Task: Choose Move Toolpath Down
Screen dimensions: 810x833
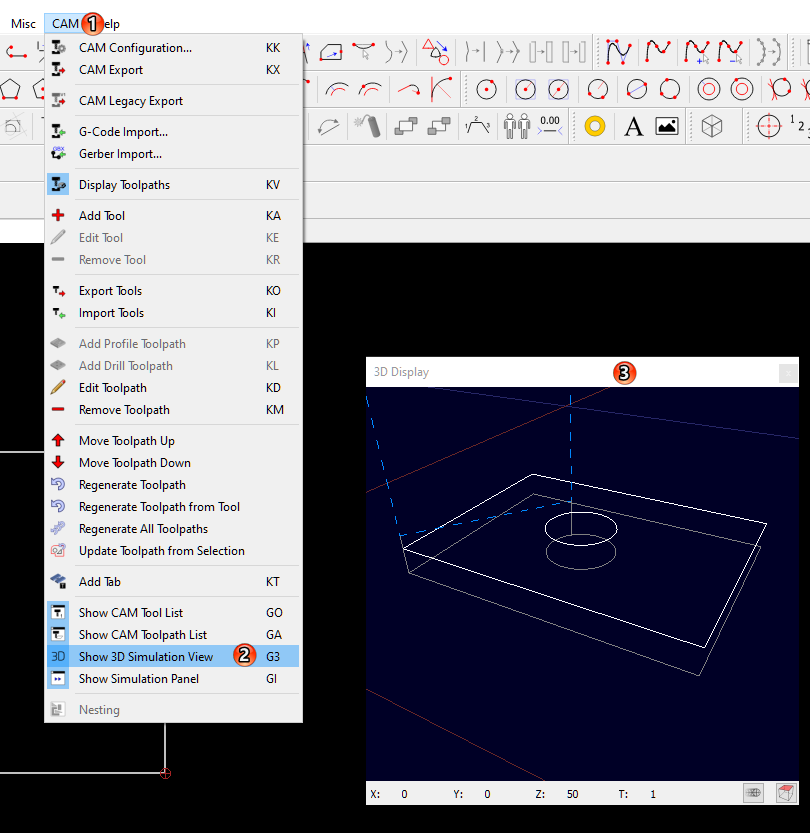Action: pyautogui.click(x=173, y=463)
